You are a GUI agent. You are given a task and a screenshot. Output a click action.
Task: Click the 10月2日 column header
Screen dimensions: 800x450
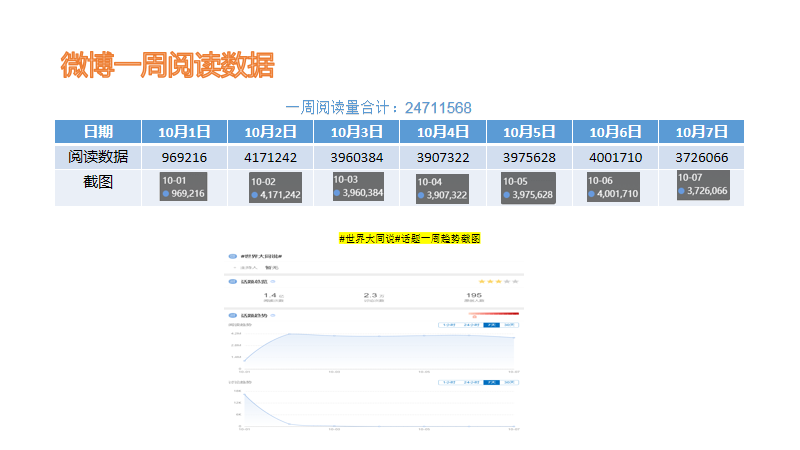270,132
